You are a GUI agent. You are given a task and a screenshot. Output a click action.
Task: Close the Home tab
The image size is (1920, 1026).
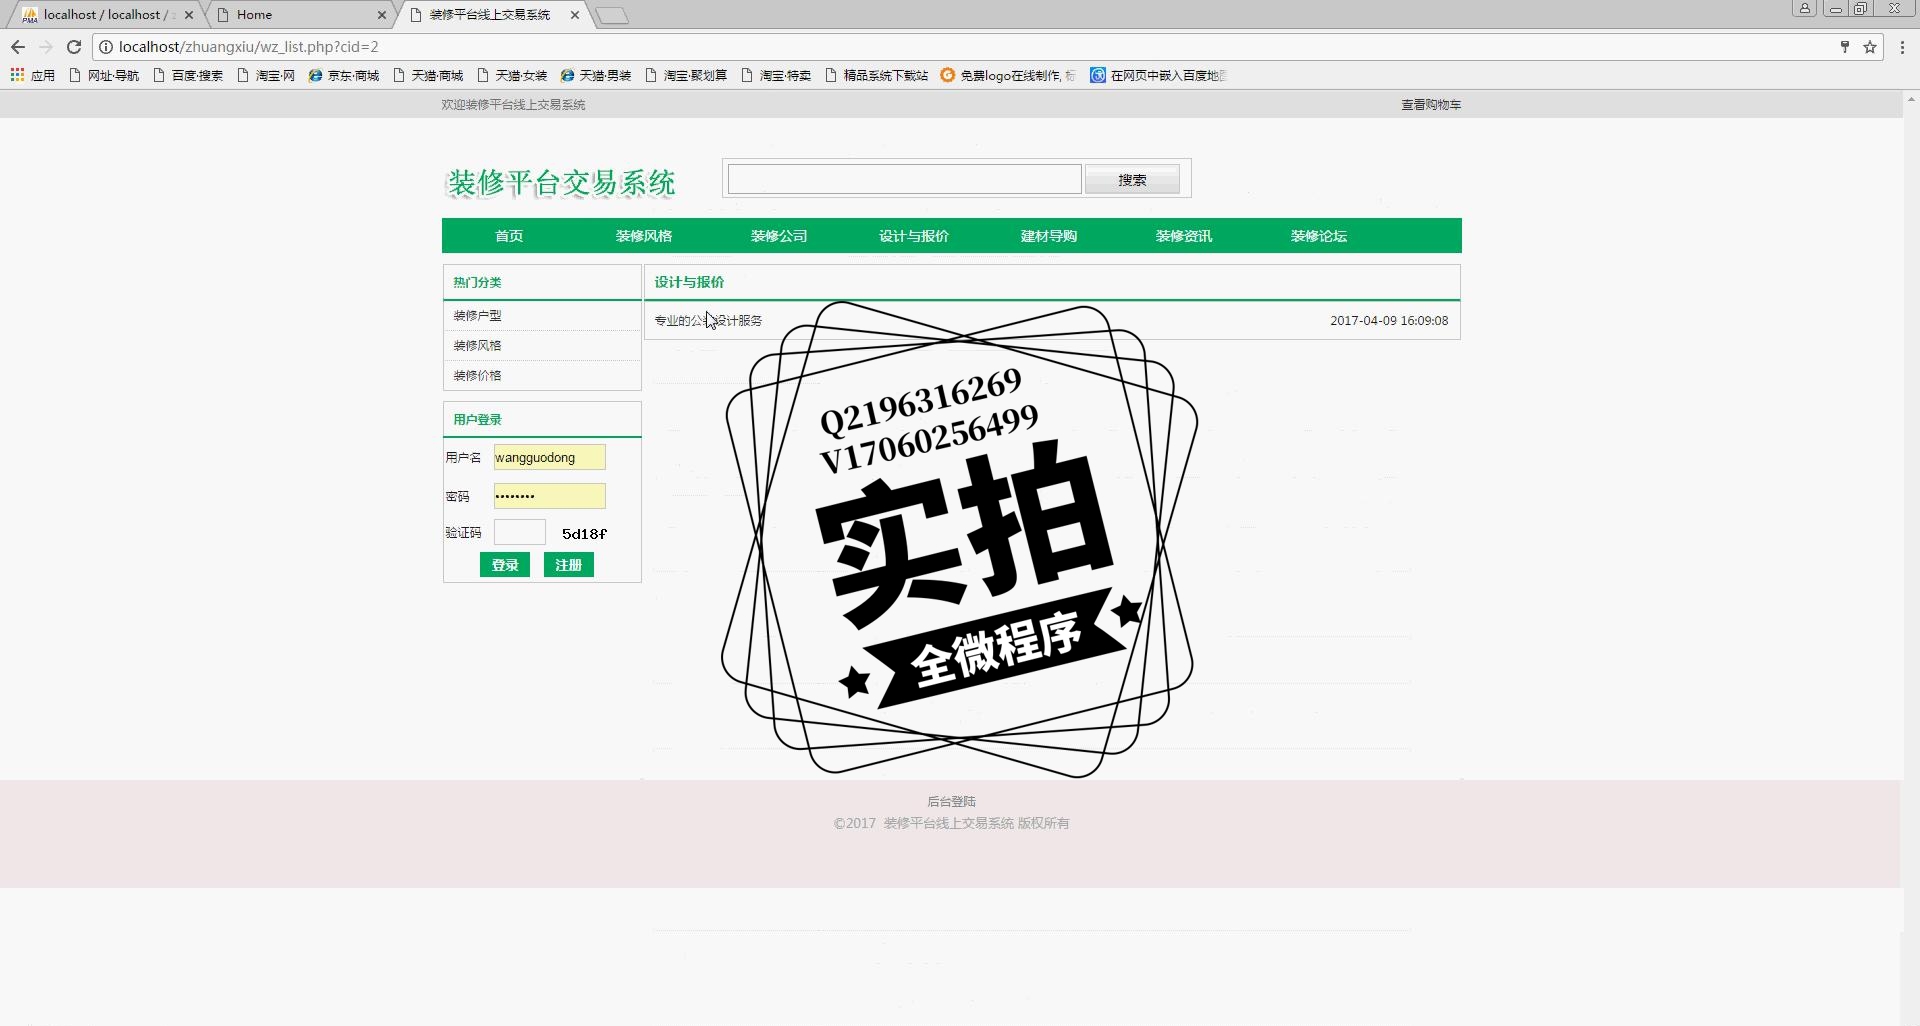[x=382, y=15]
